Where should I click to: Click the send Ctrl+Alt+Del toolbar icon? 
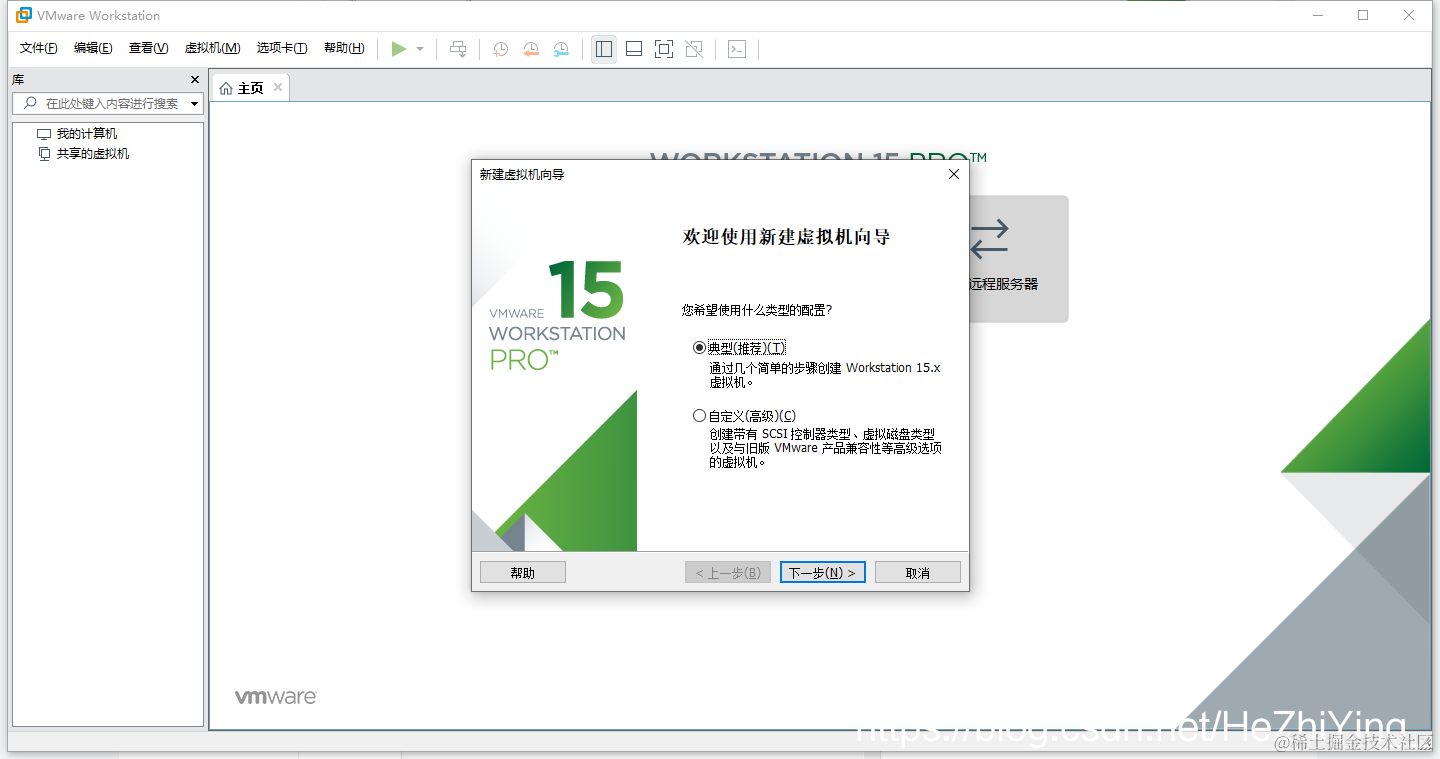(458, 49)
